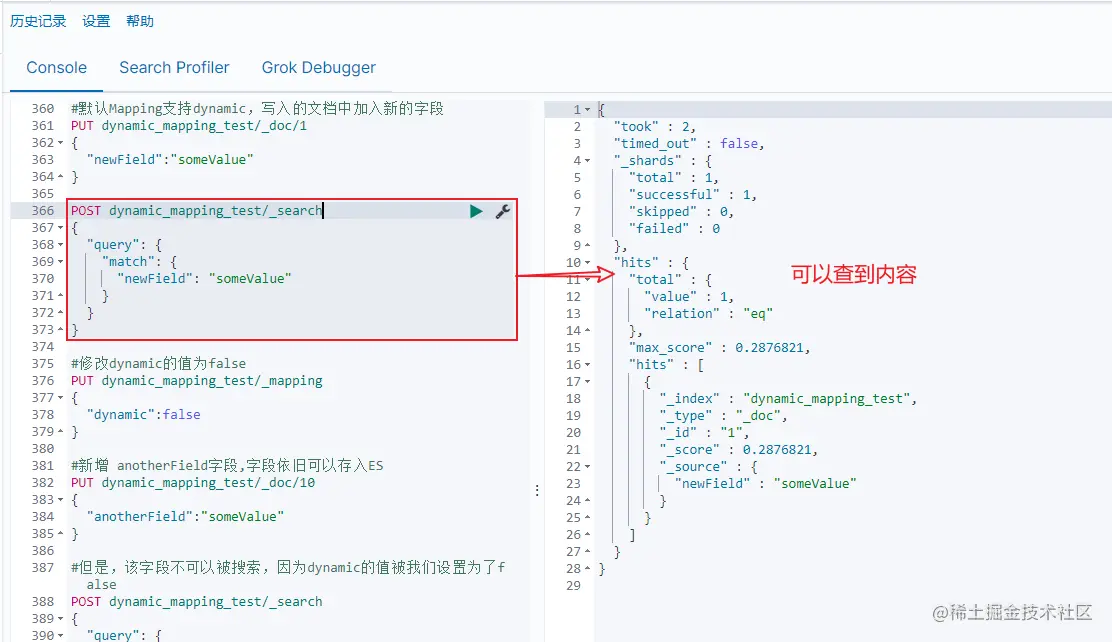Screen dimensions: 1112x642
Task: Open the 帮助 help menu
Action: [x=140, y=21]
